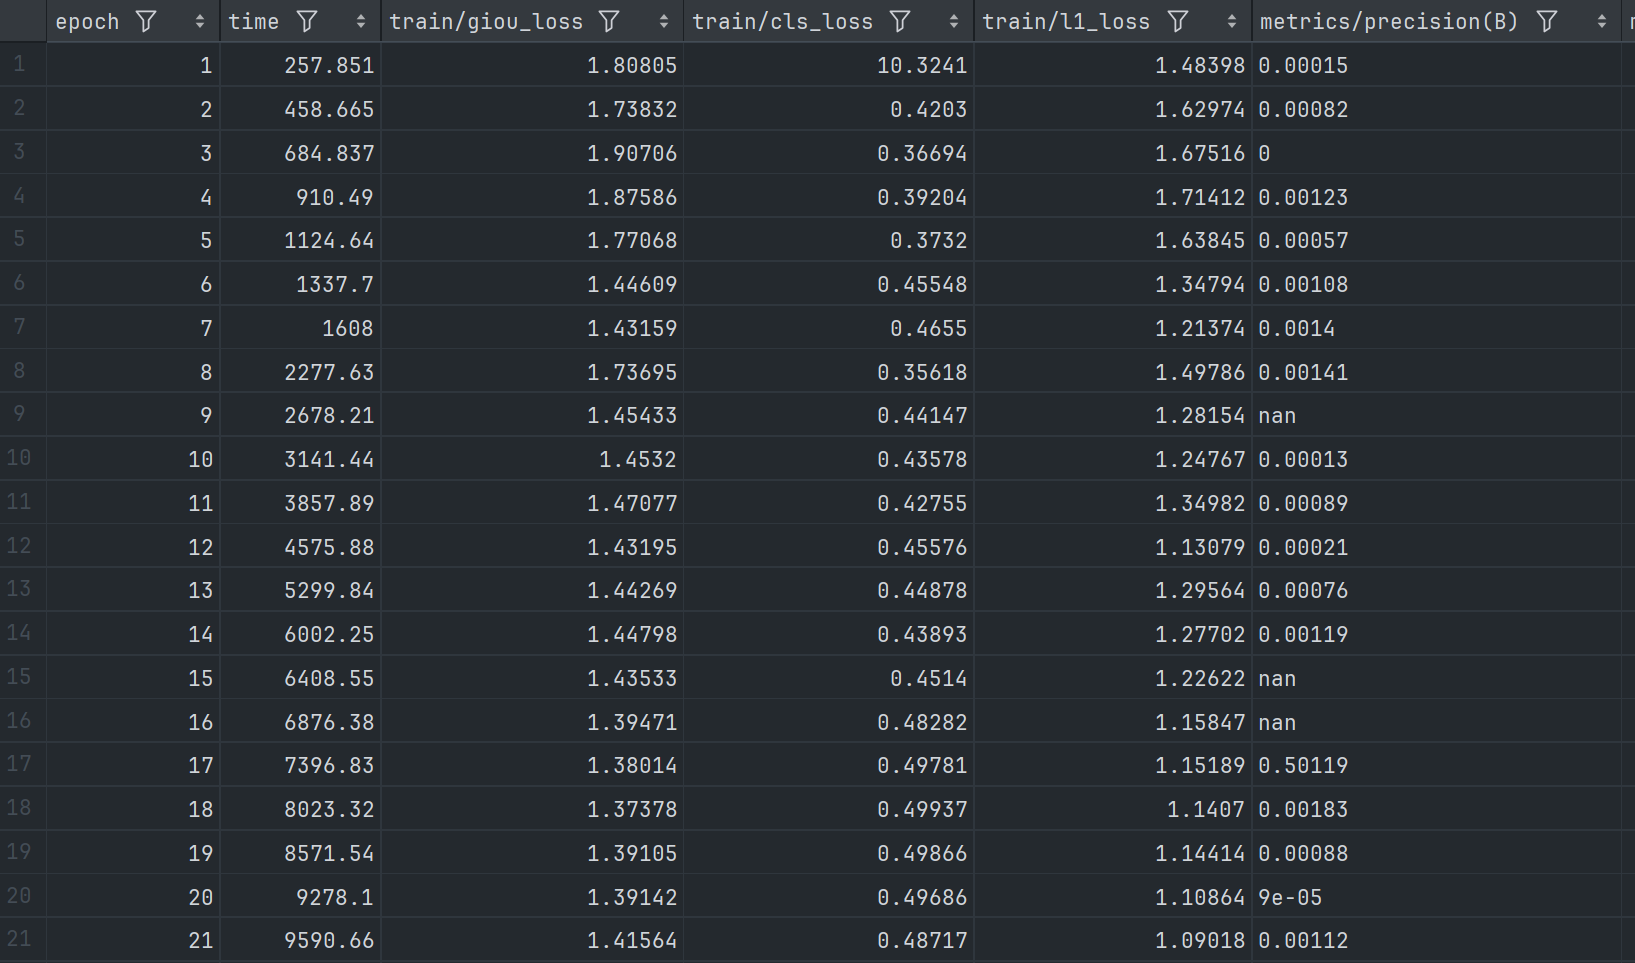Screen dimensions: 1635x963
Task: Sort train/l1_loss using its sort arrows
Action: pos(1231,21)
